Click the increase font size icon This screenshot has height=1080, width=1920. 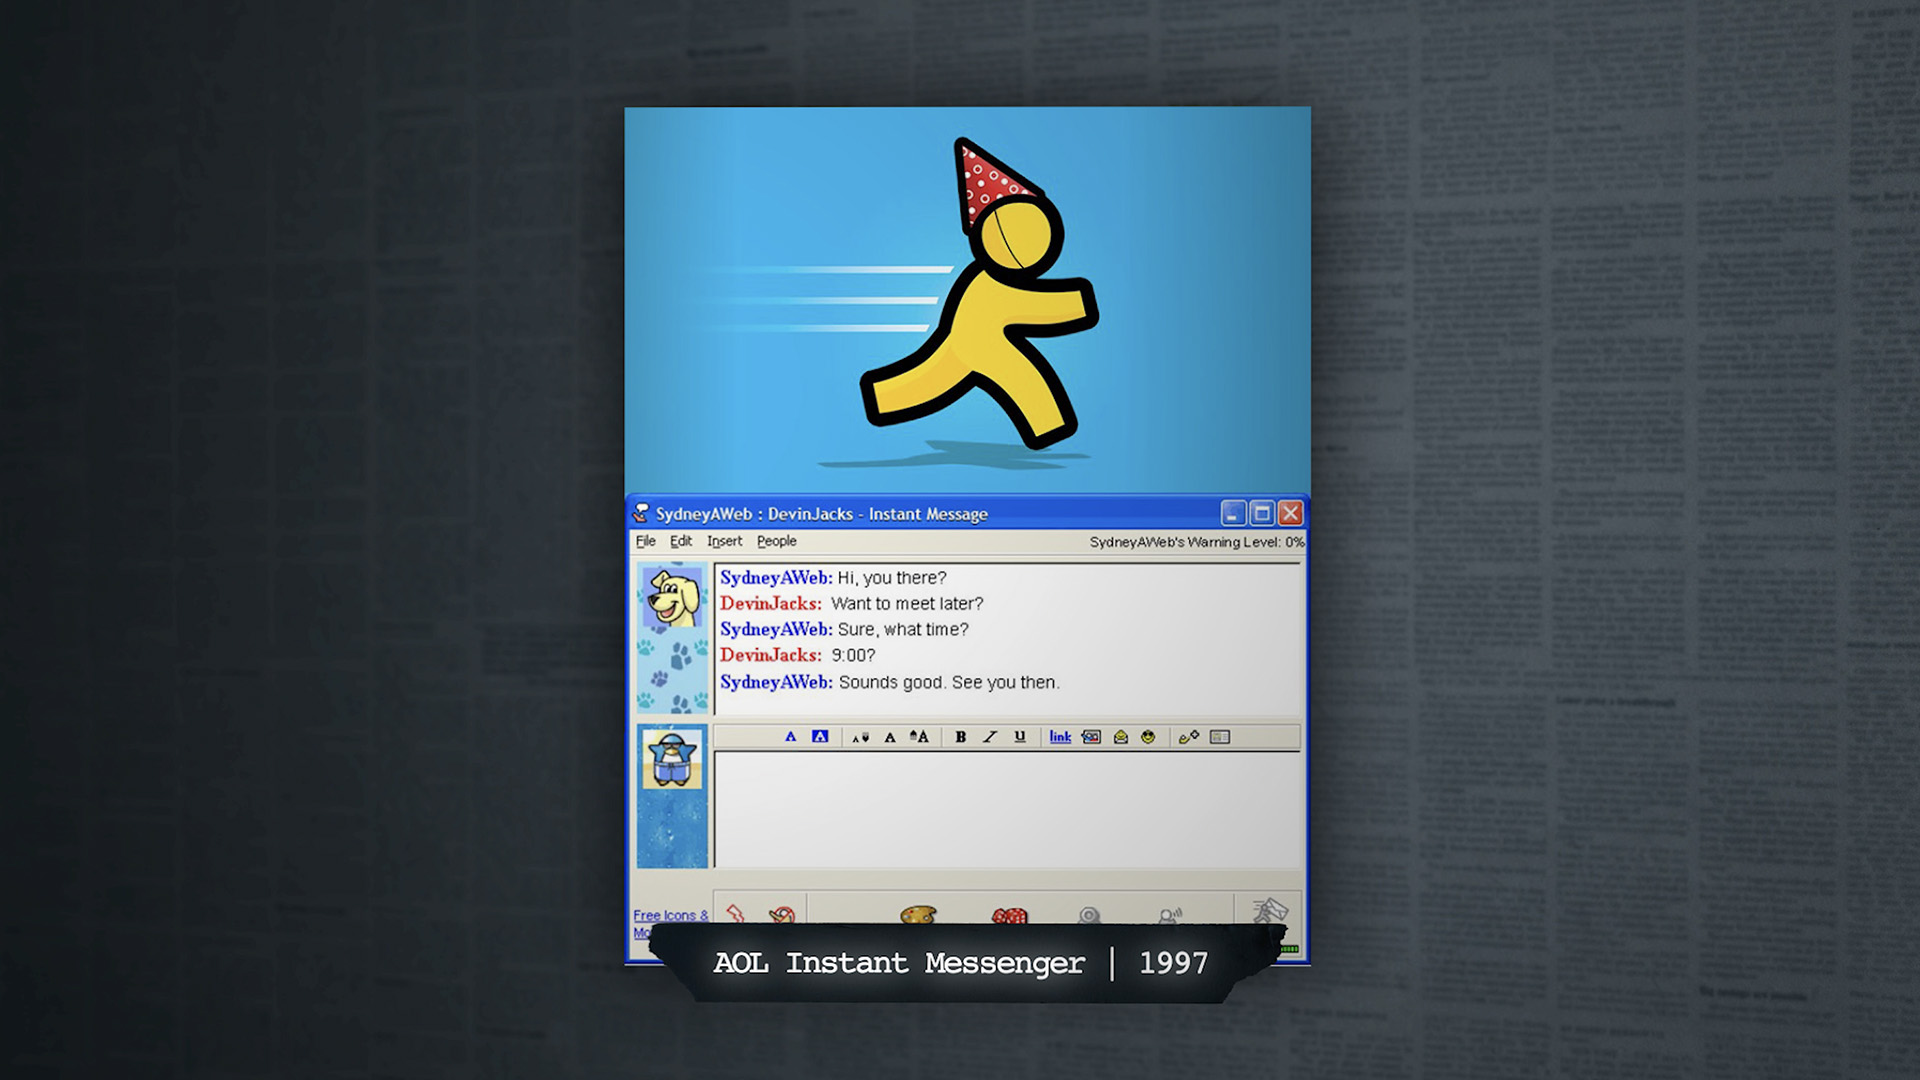tap(919, 737)
